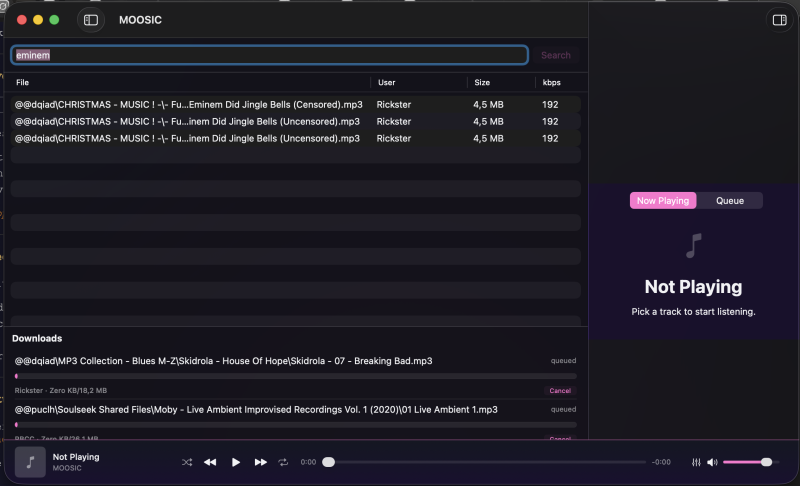
Task: Start playback with the play button
Action: pyautogui.click(x=235, y=462)
